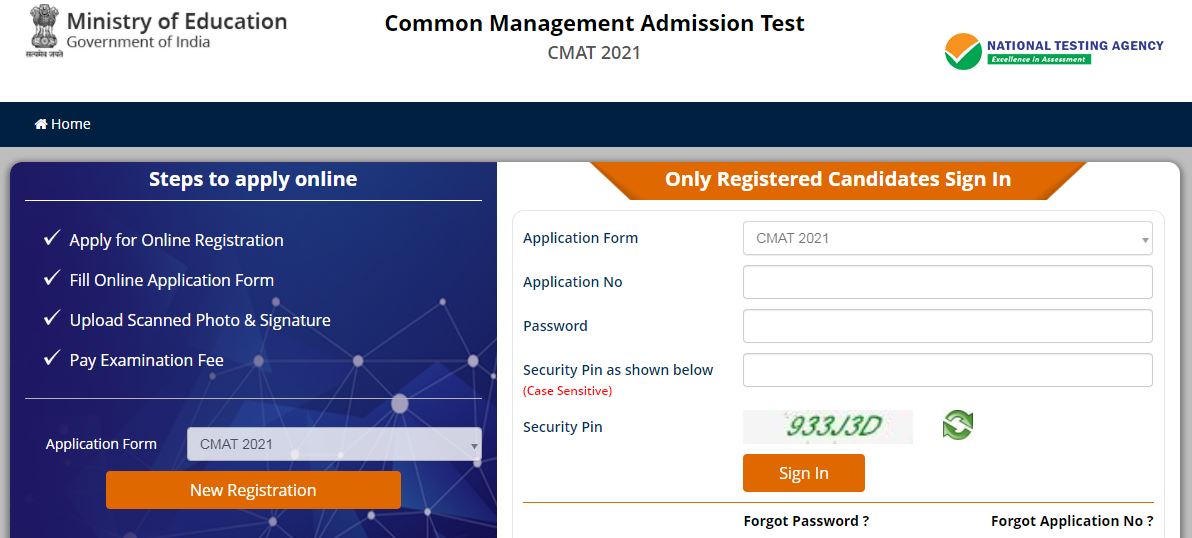Screen dimensions: 1192x538
Task: Focus the Password input field
Action: coord(947,326)
